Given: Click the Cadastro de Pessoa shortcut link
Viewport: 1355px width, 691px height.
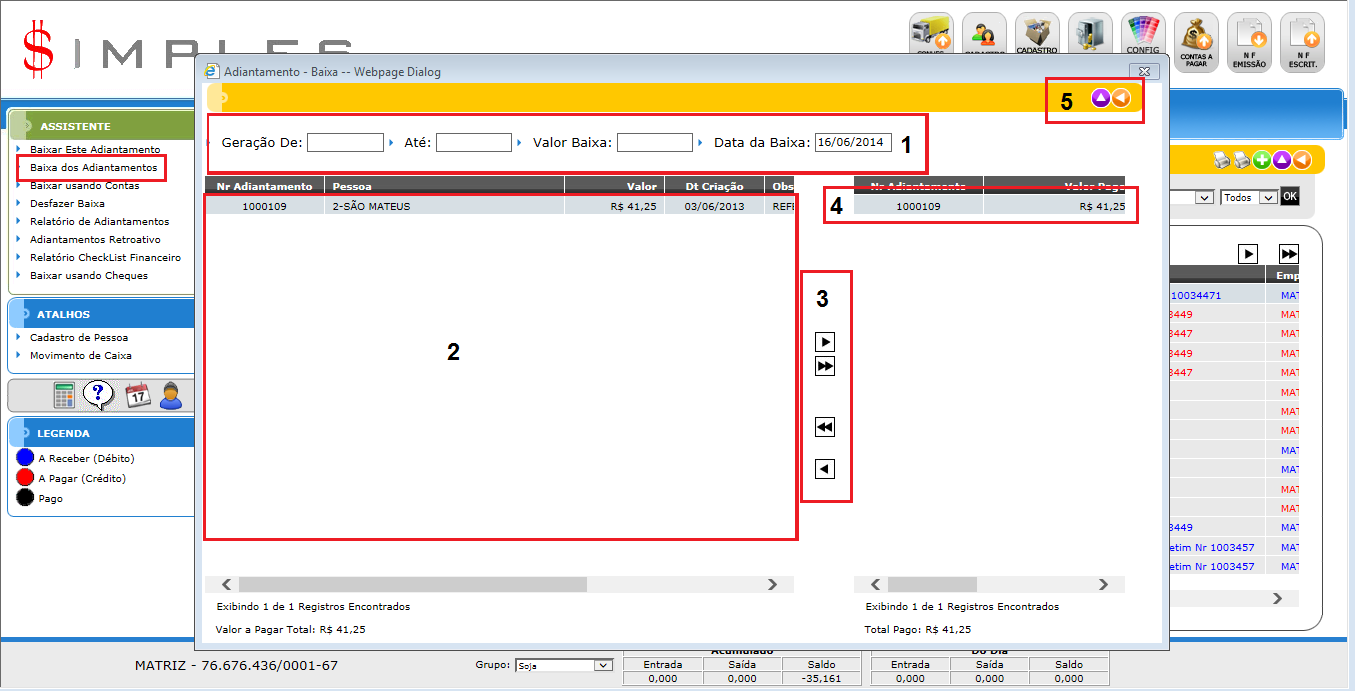Looking at the screenshot, I should pyautogui.click(x=78, y=337).
